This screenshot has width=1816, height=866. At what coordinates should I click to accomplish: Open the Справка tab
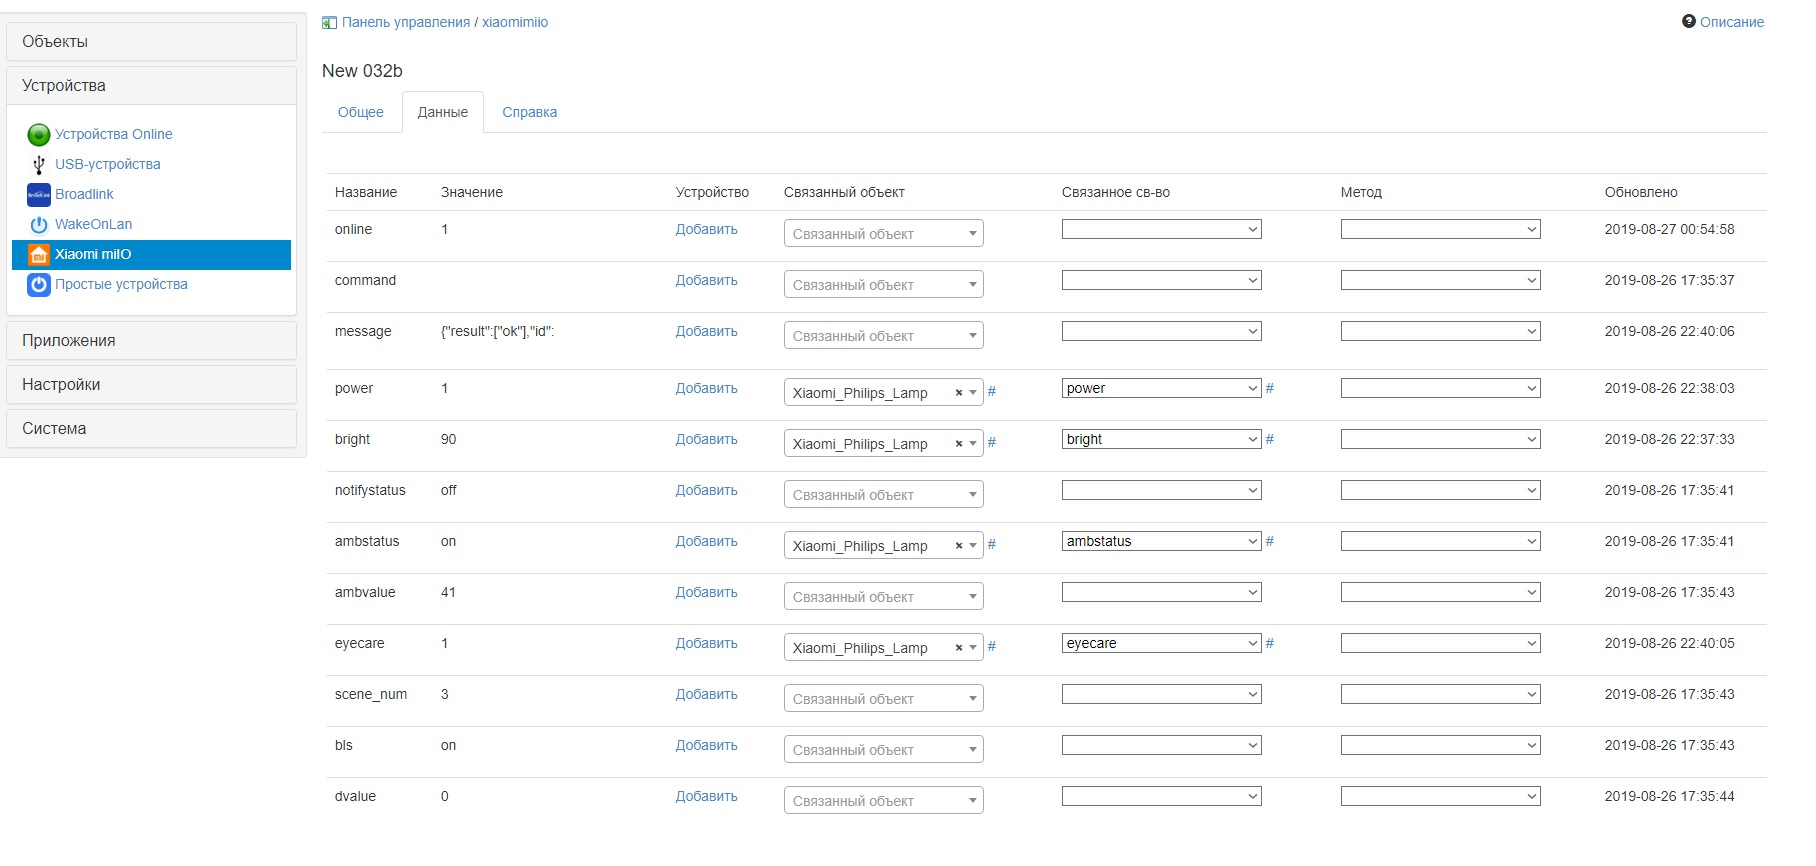point(530,113)
